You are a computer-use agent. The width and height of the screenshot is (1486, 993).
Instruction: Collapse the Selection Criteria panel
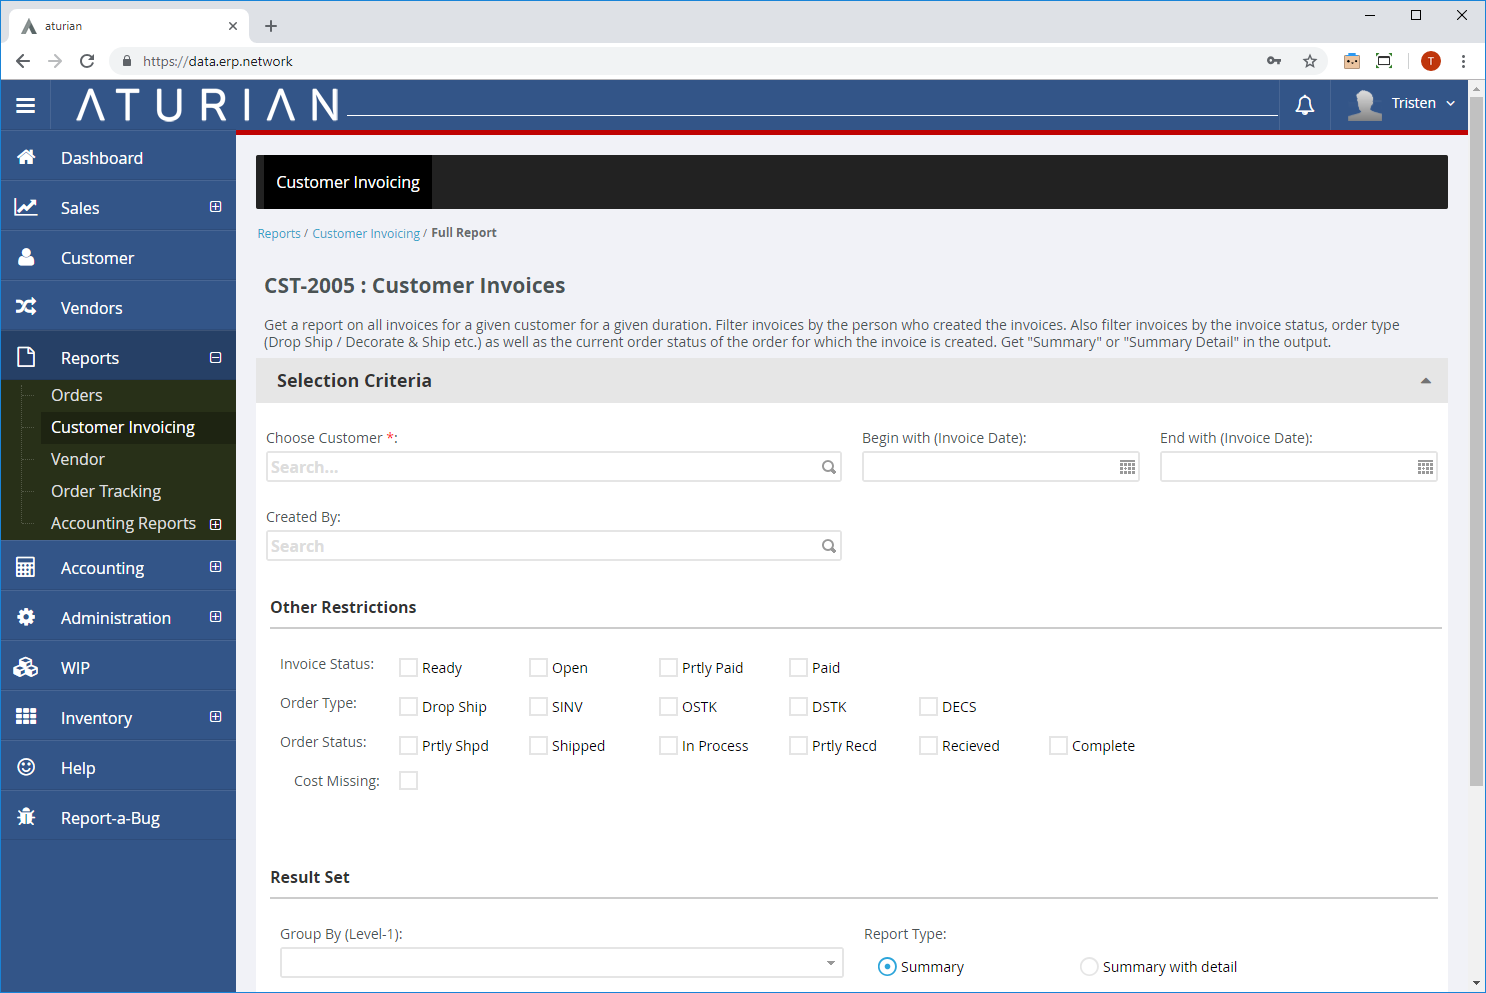click(1425, 381)
